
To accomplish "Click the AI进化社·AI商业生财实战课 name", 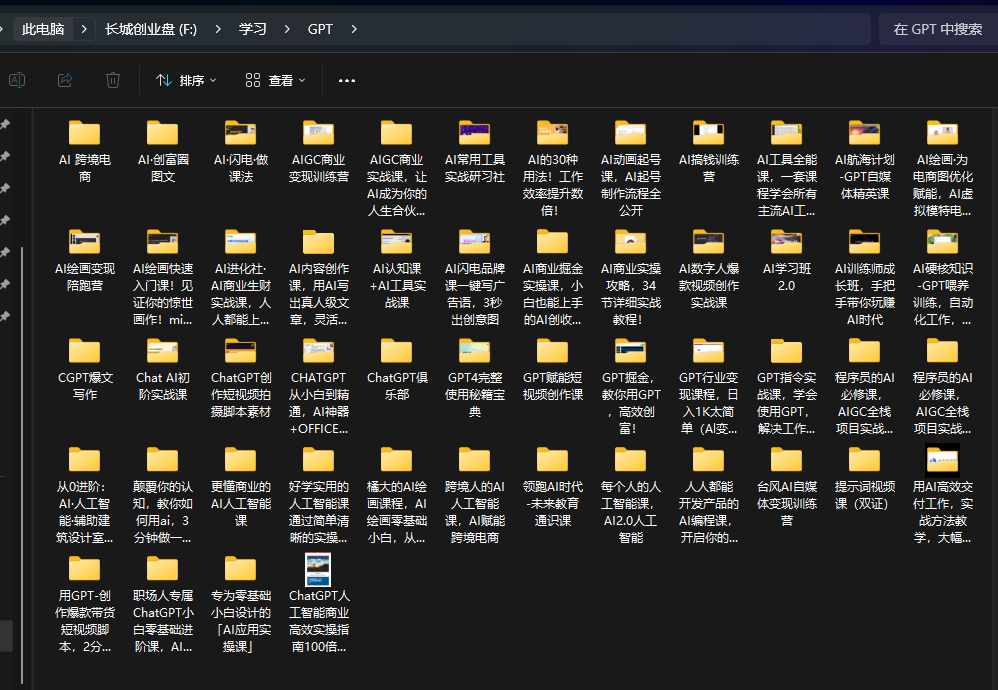I will click(241, 294).
